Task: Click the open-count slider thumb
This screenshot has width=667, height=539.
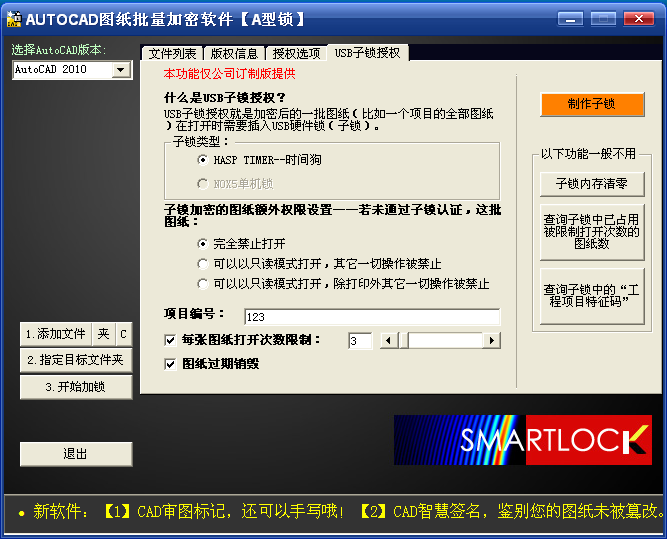Action: tap(405, 341)
